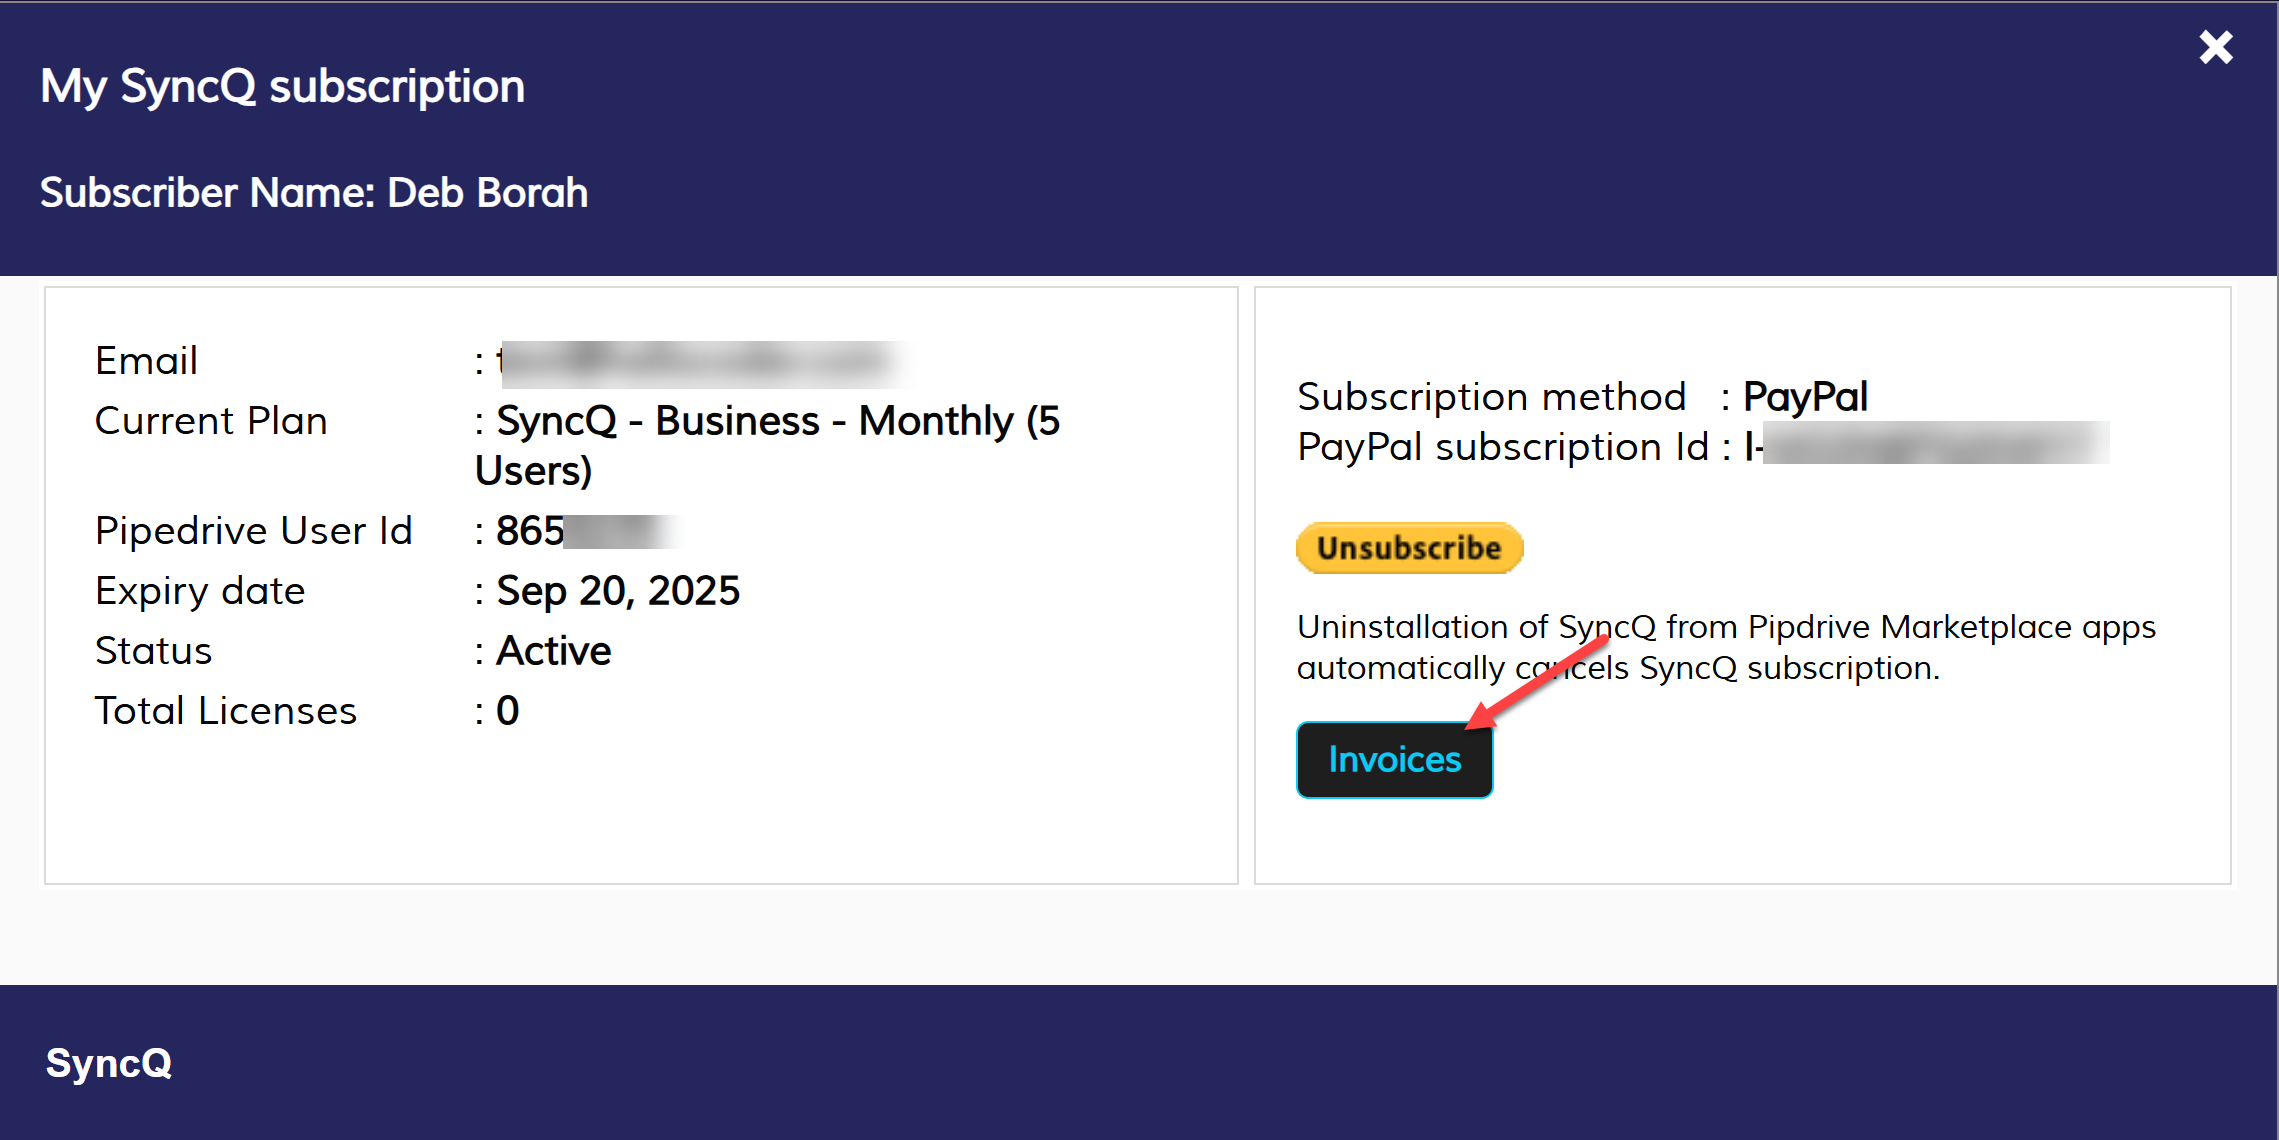Click the Total Licenses value 0
The image size is (2279, 1140).
click(508, 711)
